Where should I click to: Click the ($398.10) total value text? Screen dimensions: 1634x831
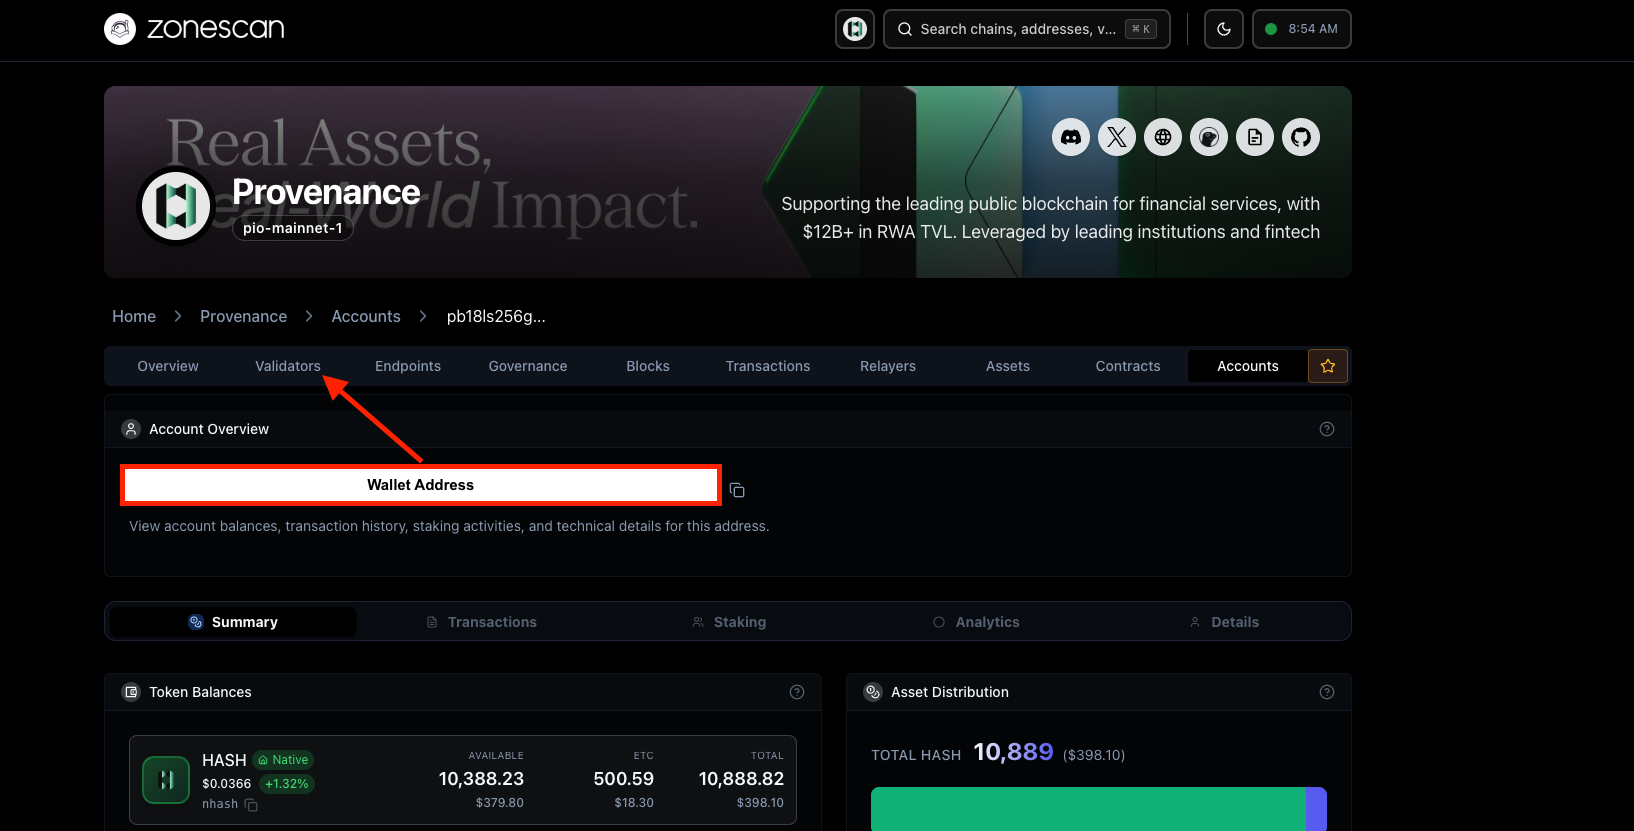pos(1094,755)
